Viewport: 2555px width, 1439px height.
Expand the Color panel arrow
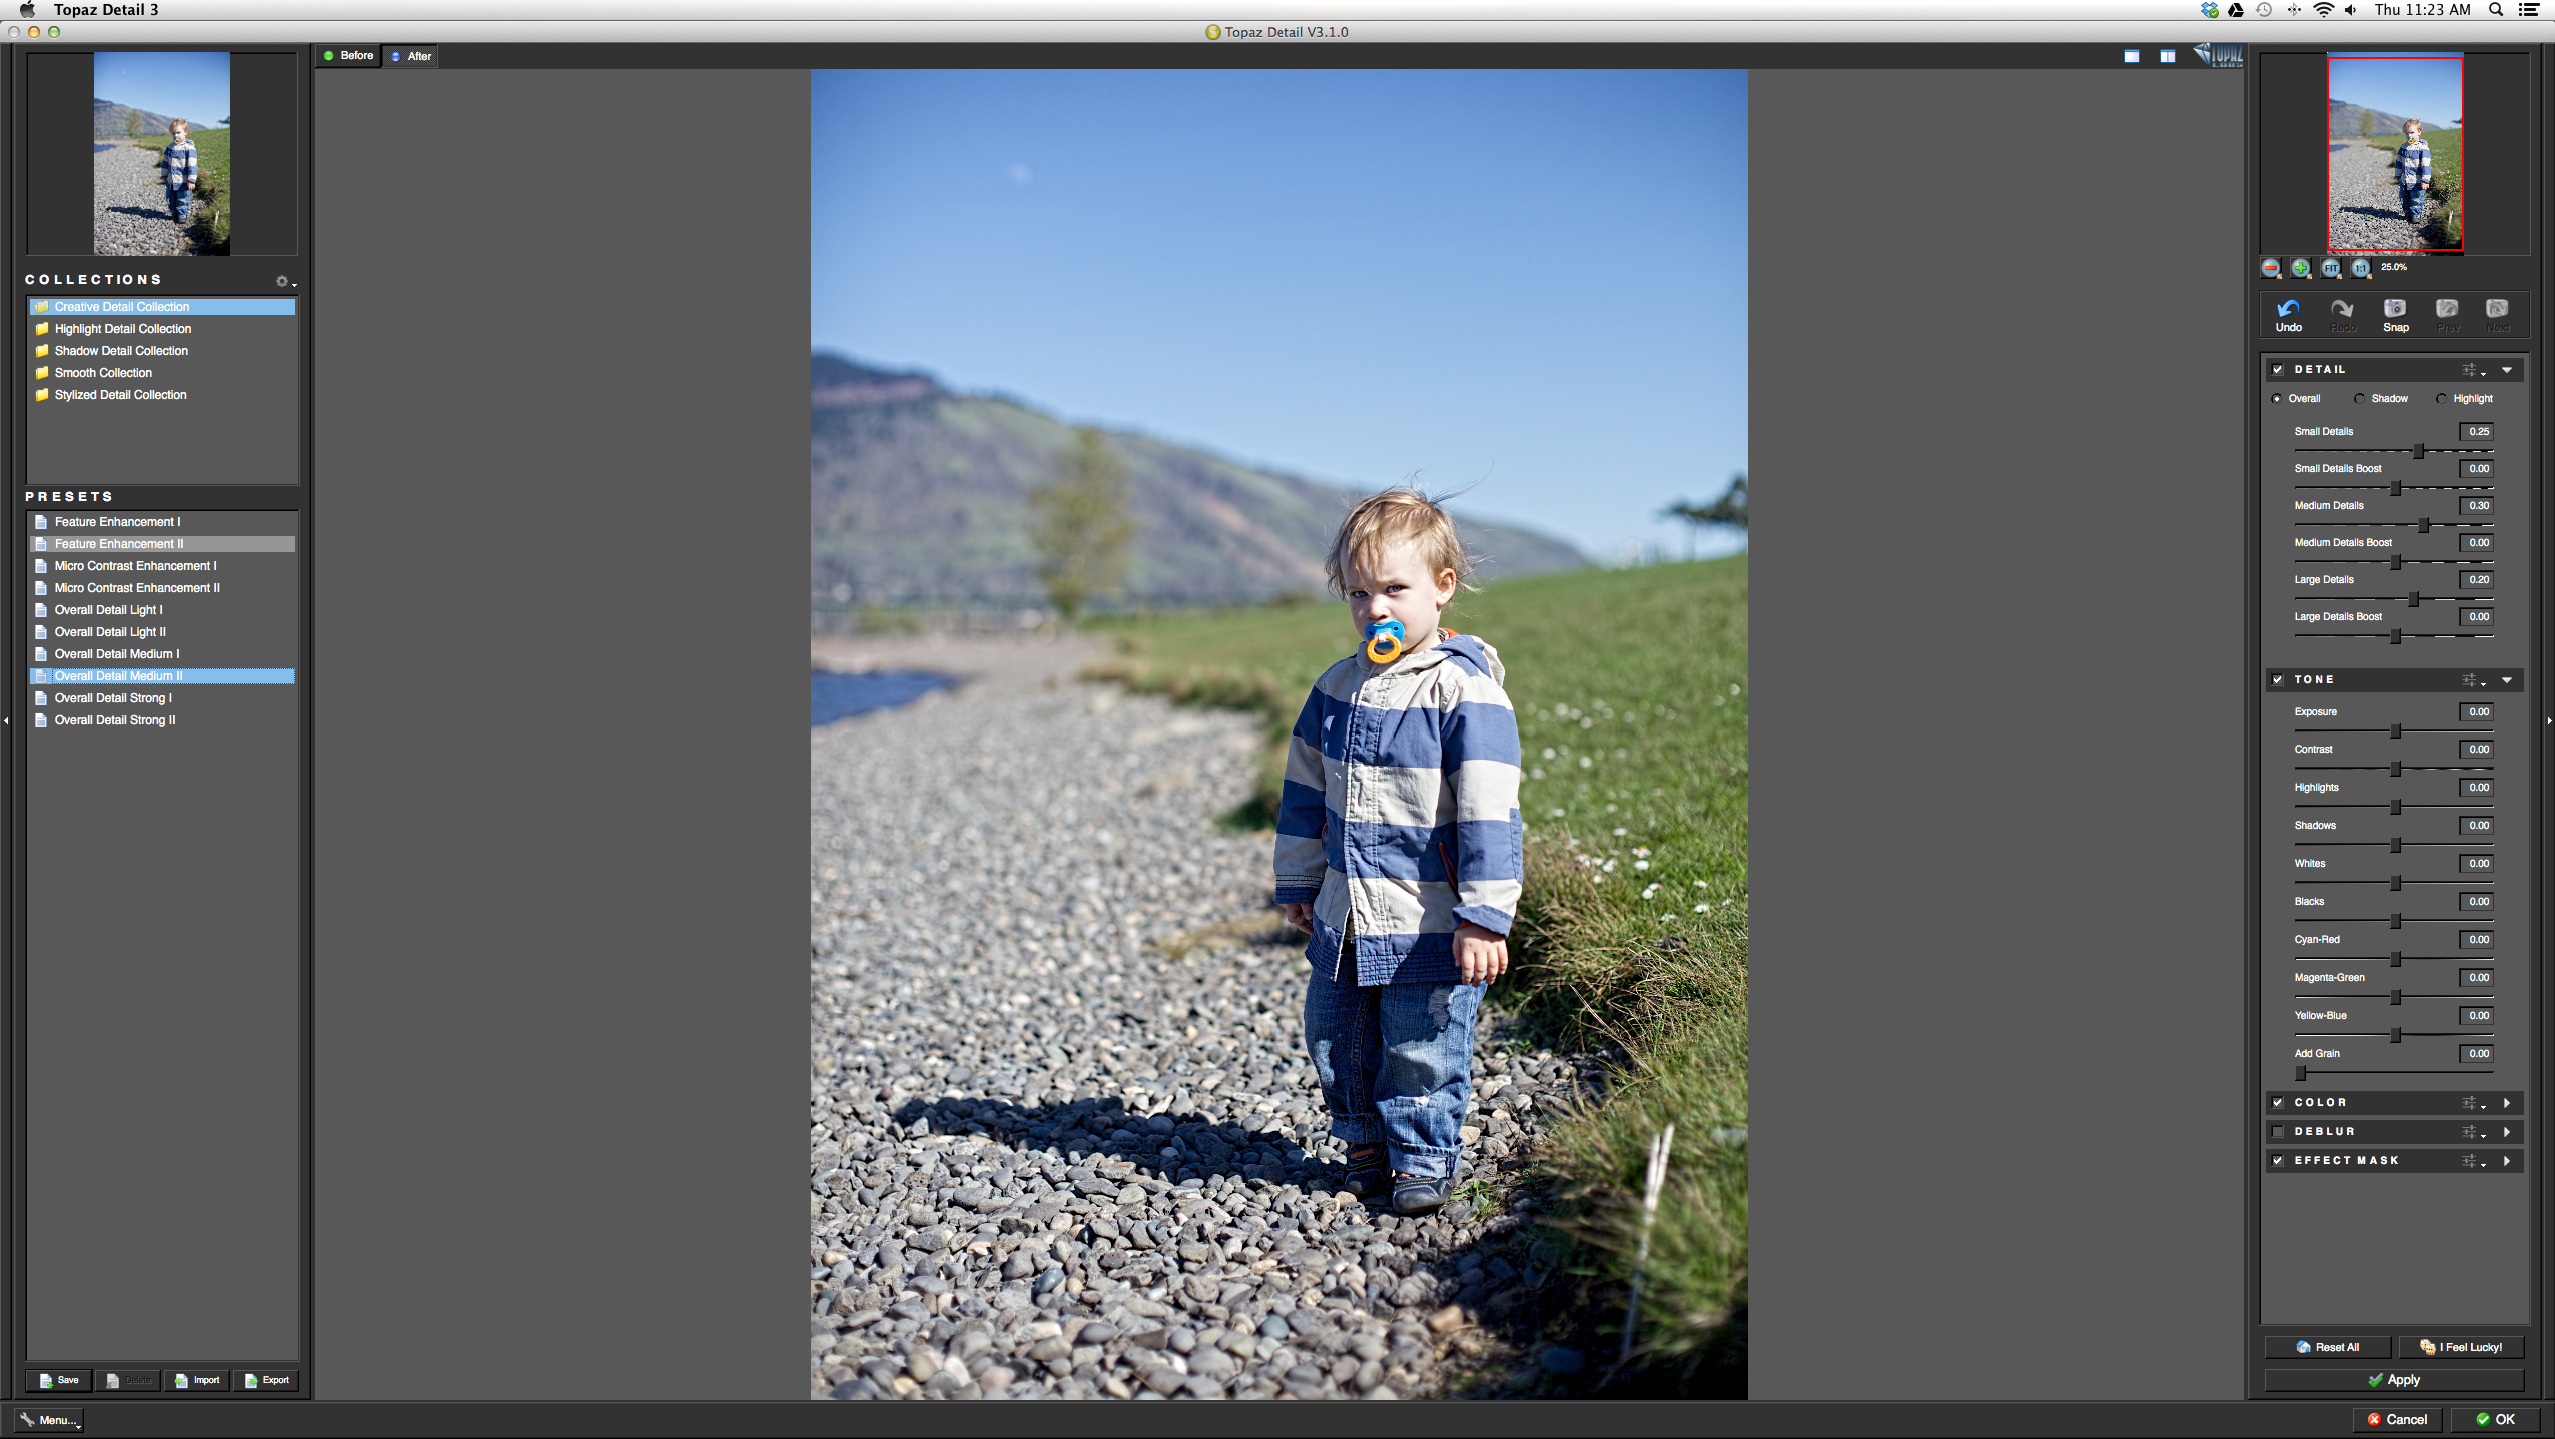click(x=2507, y=1103)
